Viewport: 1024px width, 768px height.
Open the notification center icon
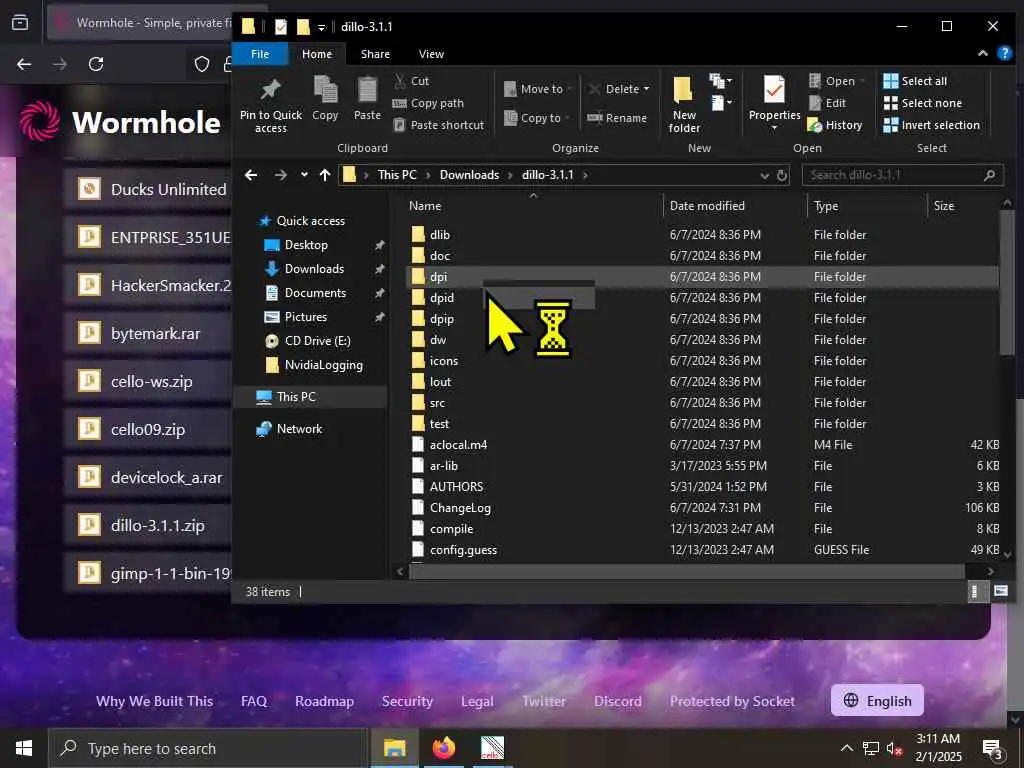click(x=993, y=748)
